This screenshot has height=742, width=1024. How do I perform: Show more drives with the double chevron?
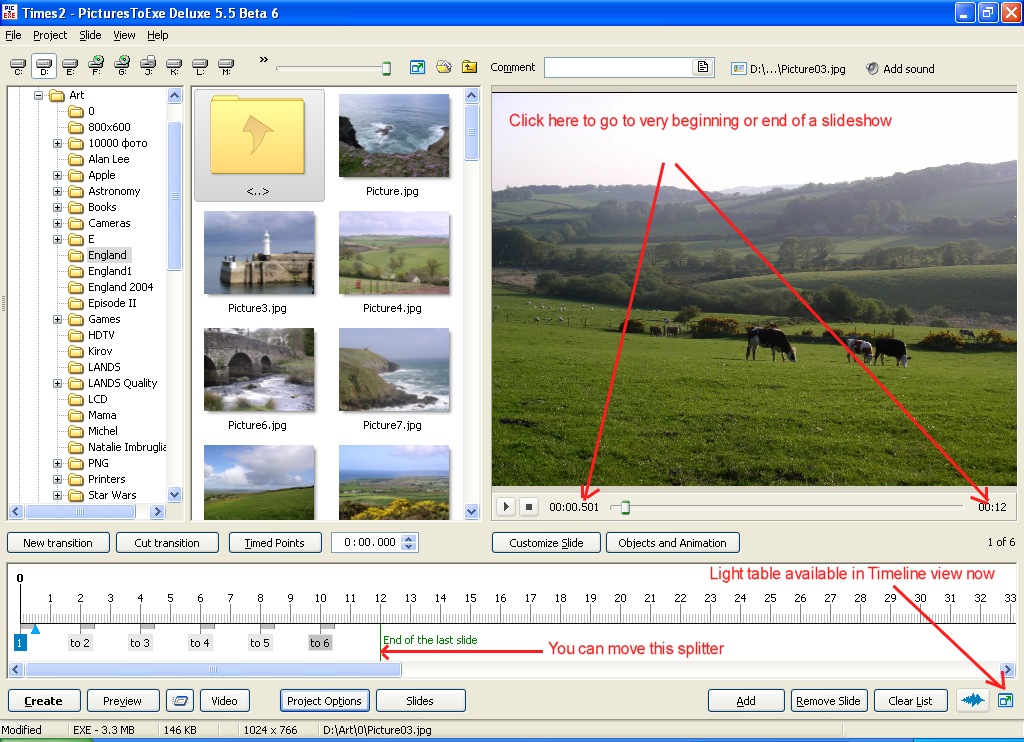[263, 59]
